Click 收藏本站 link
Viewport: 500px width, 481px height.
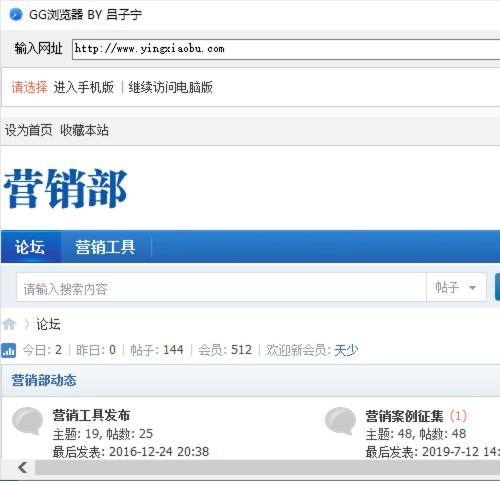(x=84, y=130)
